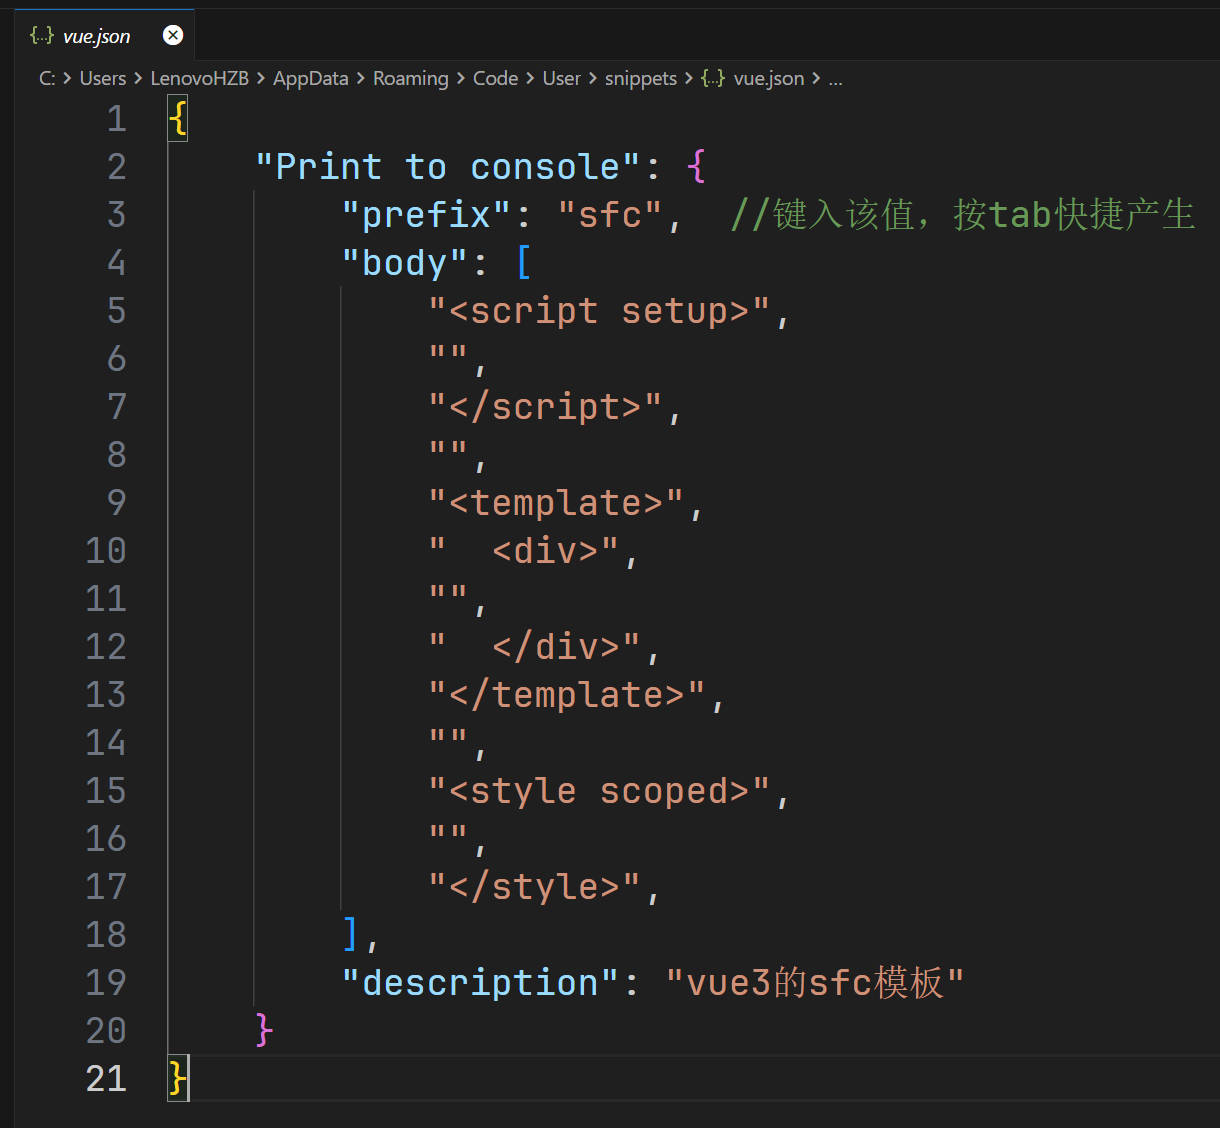Click the final closing brace on line 21
Image resolution: width=1220 pixels, height=1128 pixels.
click(177, 1079)
